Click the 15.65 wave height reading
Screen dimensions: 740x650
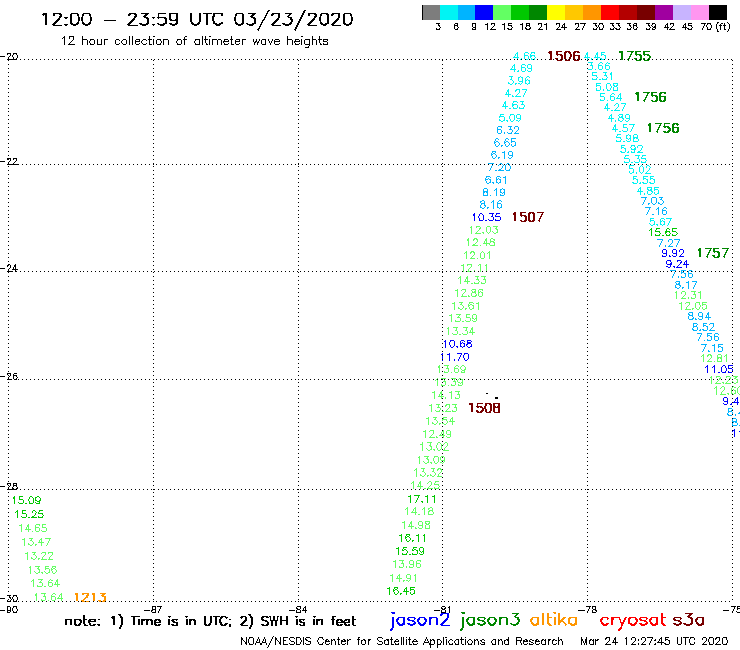click(663, 232)
